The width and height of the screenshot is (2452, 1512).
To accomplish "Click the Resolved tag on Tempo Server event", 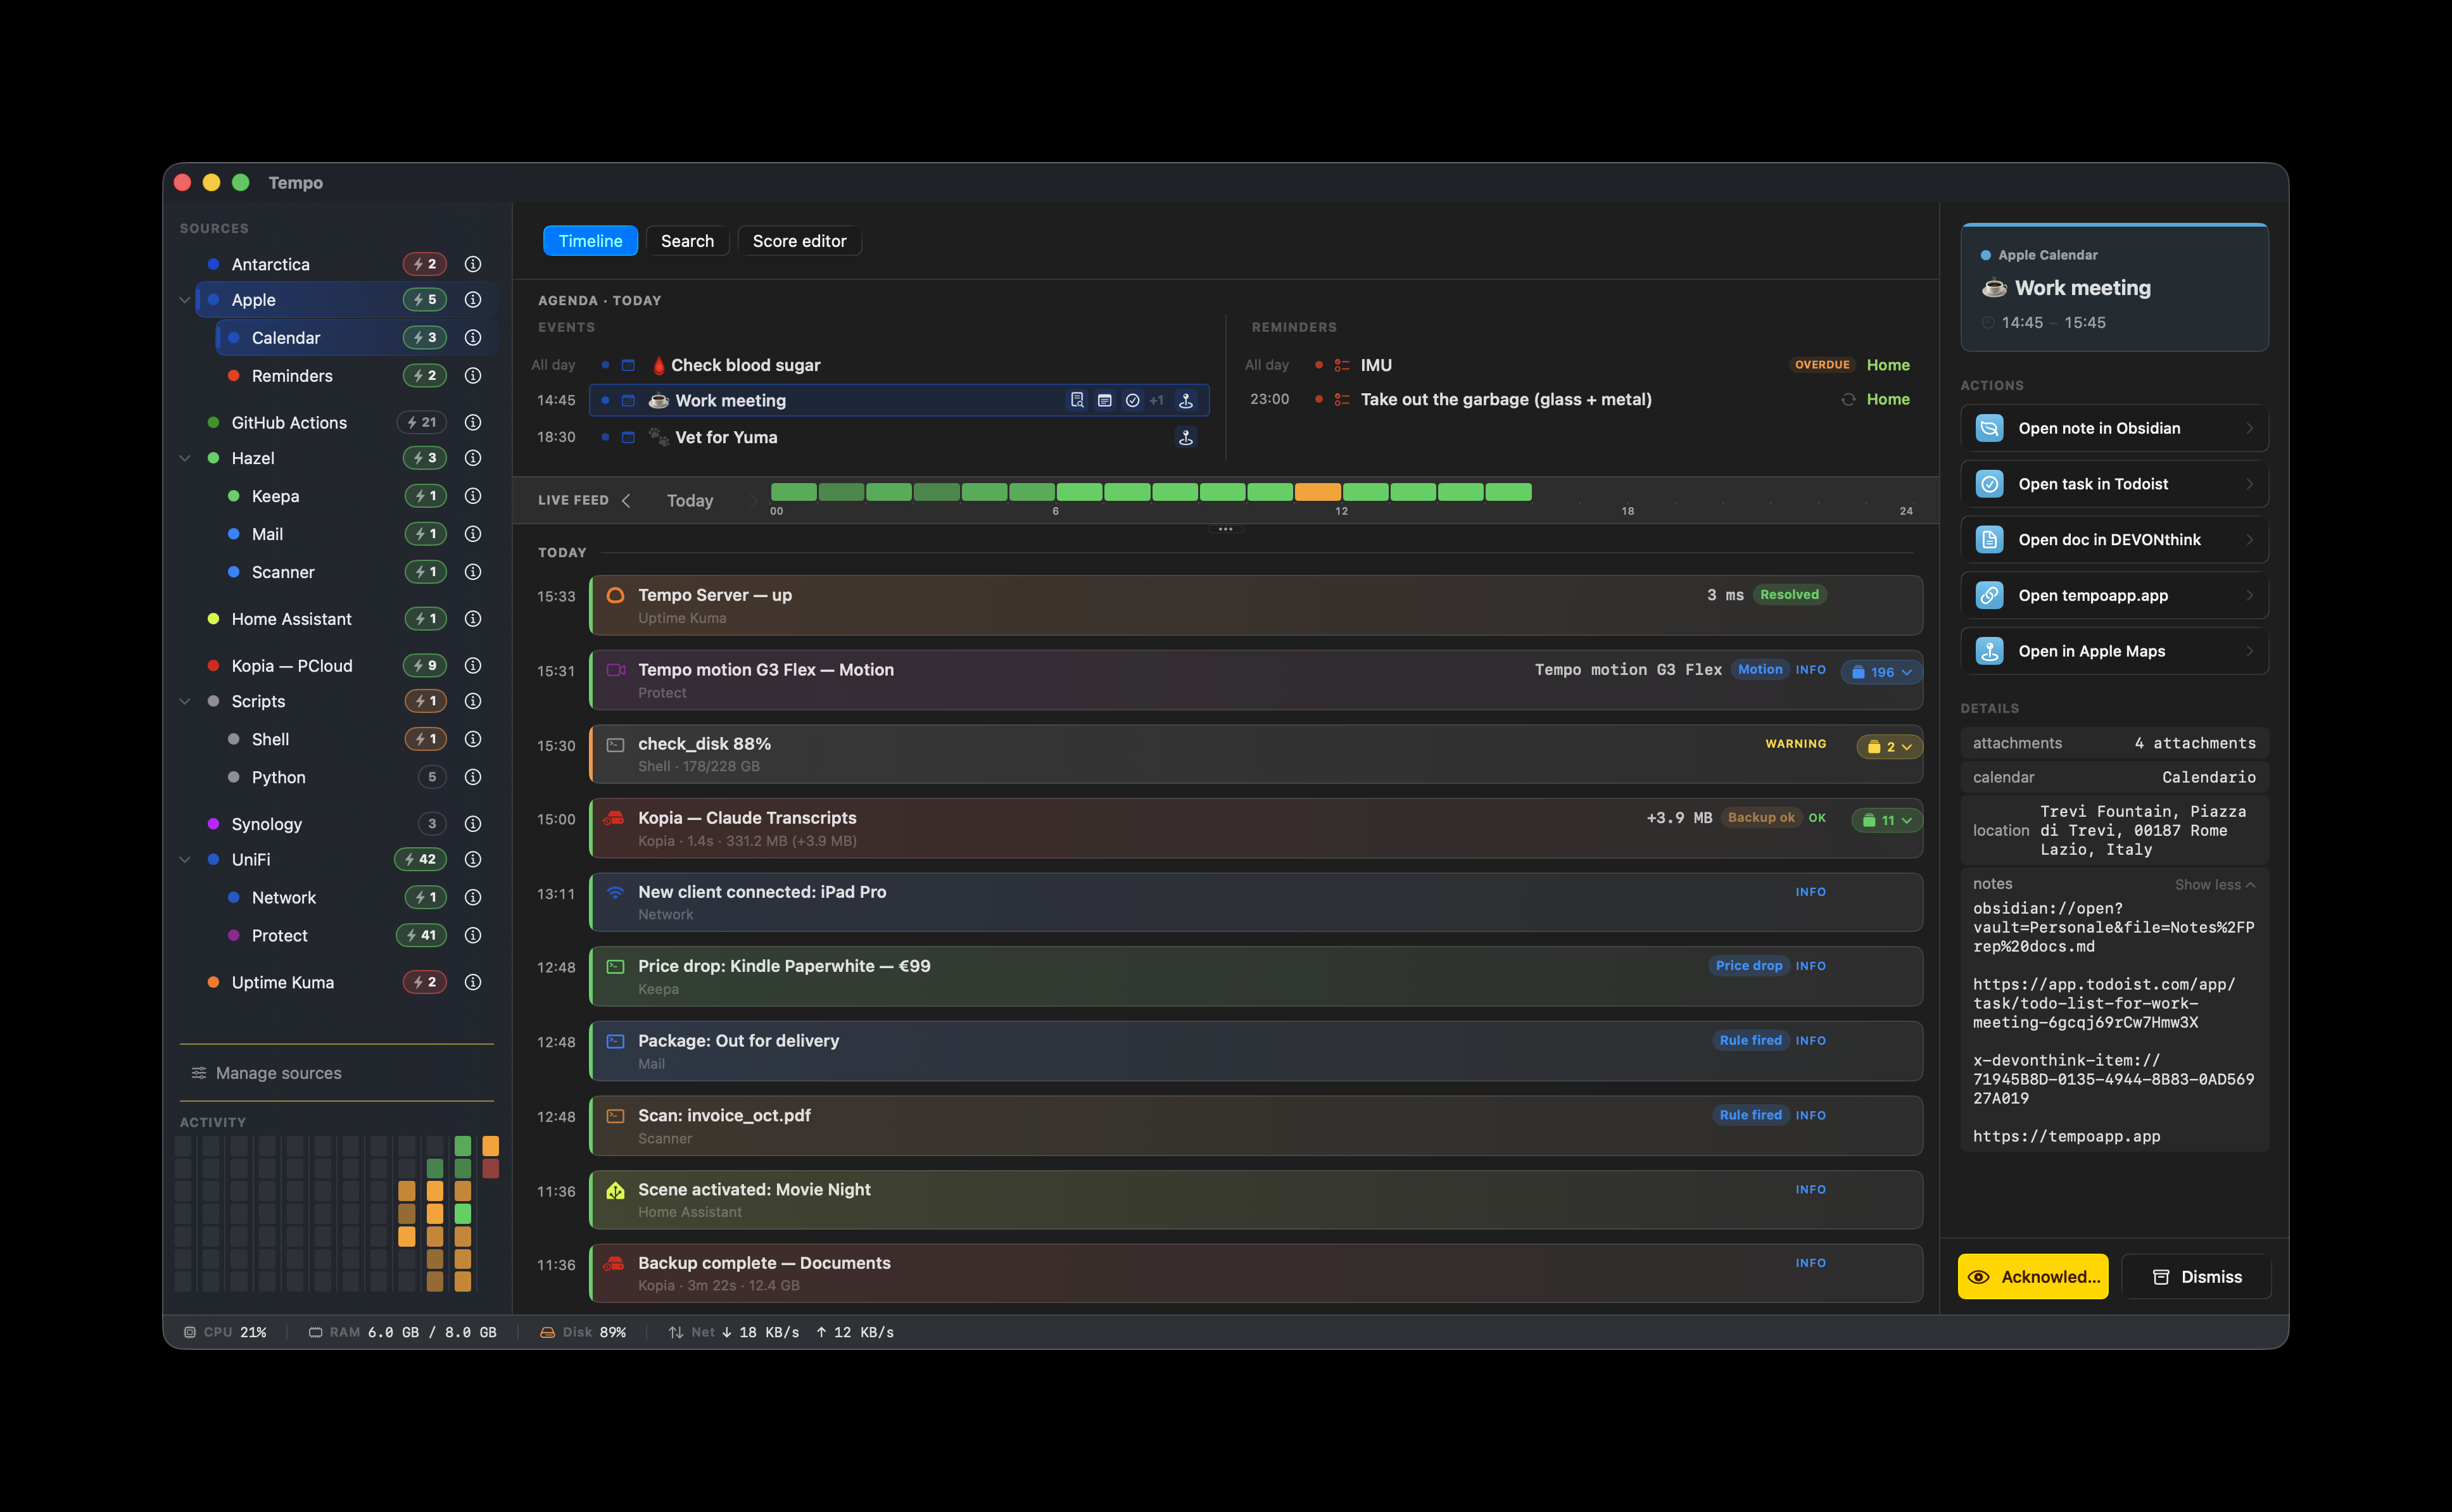I will pyautogui.click(x=1789, y=595).
